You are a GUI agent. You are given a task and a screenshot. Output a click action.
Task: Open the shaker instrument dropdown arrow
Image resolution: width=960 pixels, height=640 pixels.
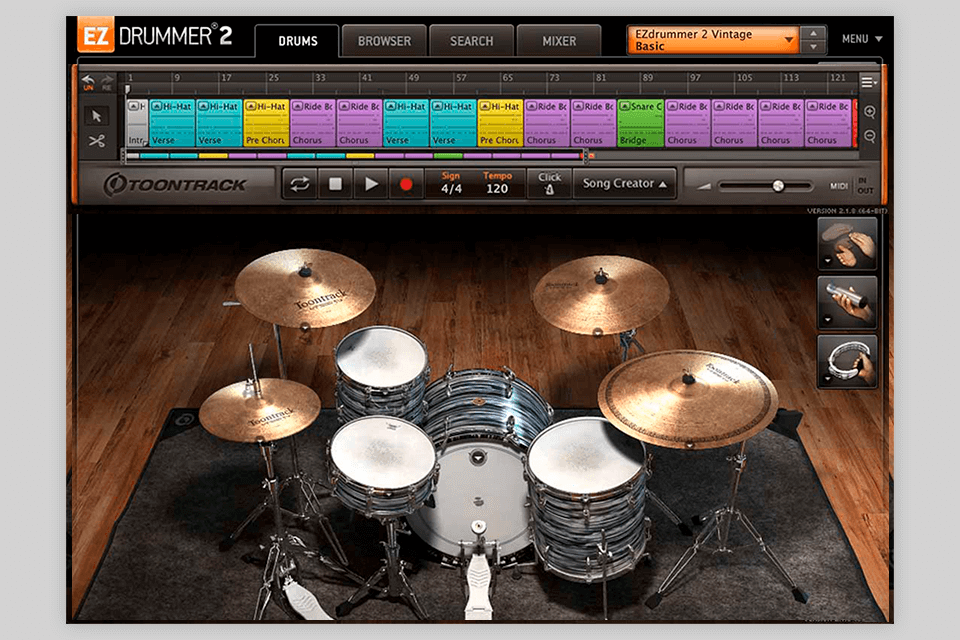[x=828, y=320]
